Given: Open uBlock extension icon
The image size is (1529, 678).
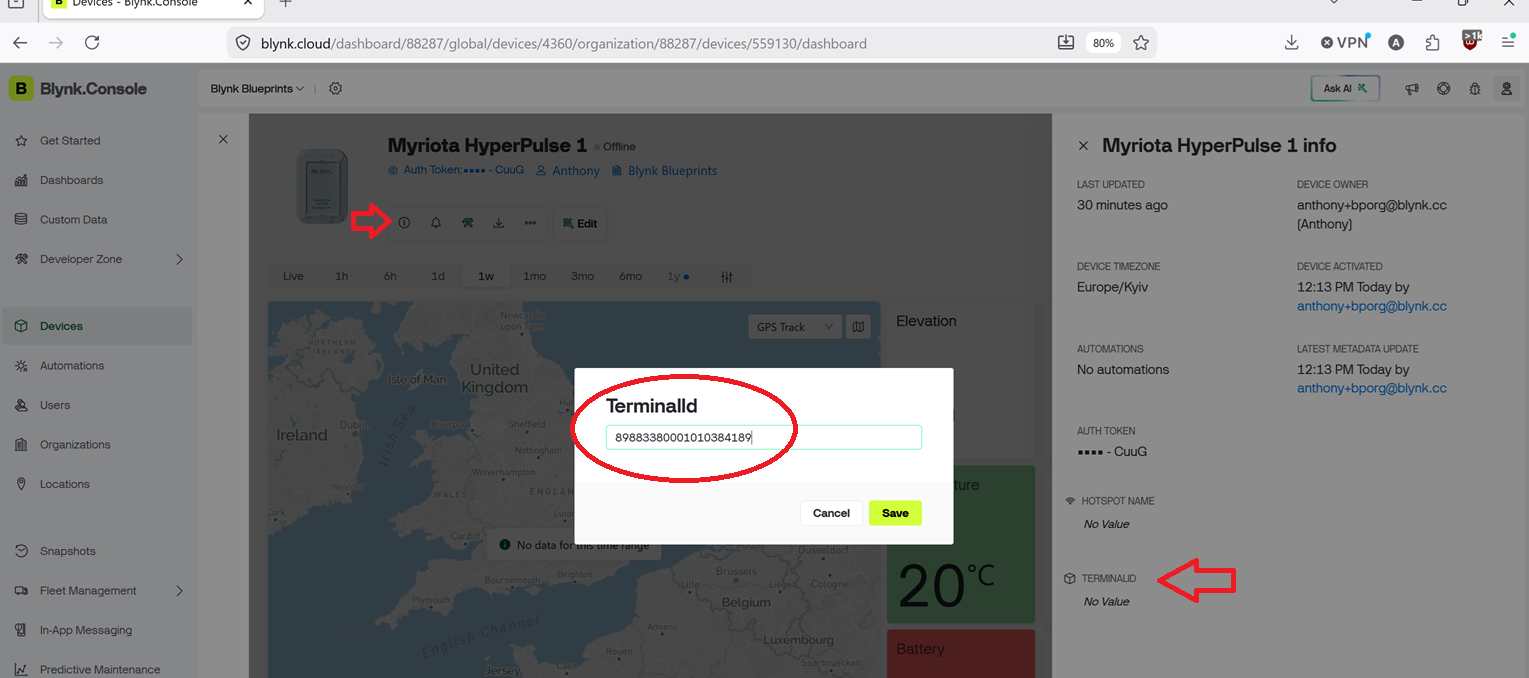Looking at the screenshot, I should pyautogui.click(x=1471, y=41).
